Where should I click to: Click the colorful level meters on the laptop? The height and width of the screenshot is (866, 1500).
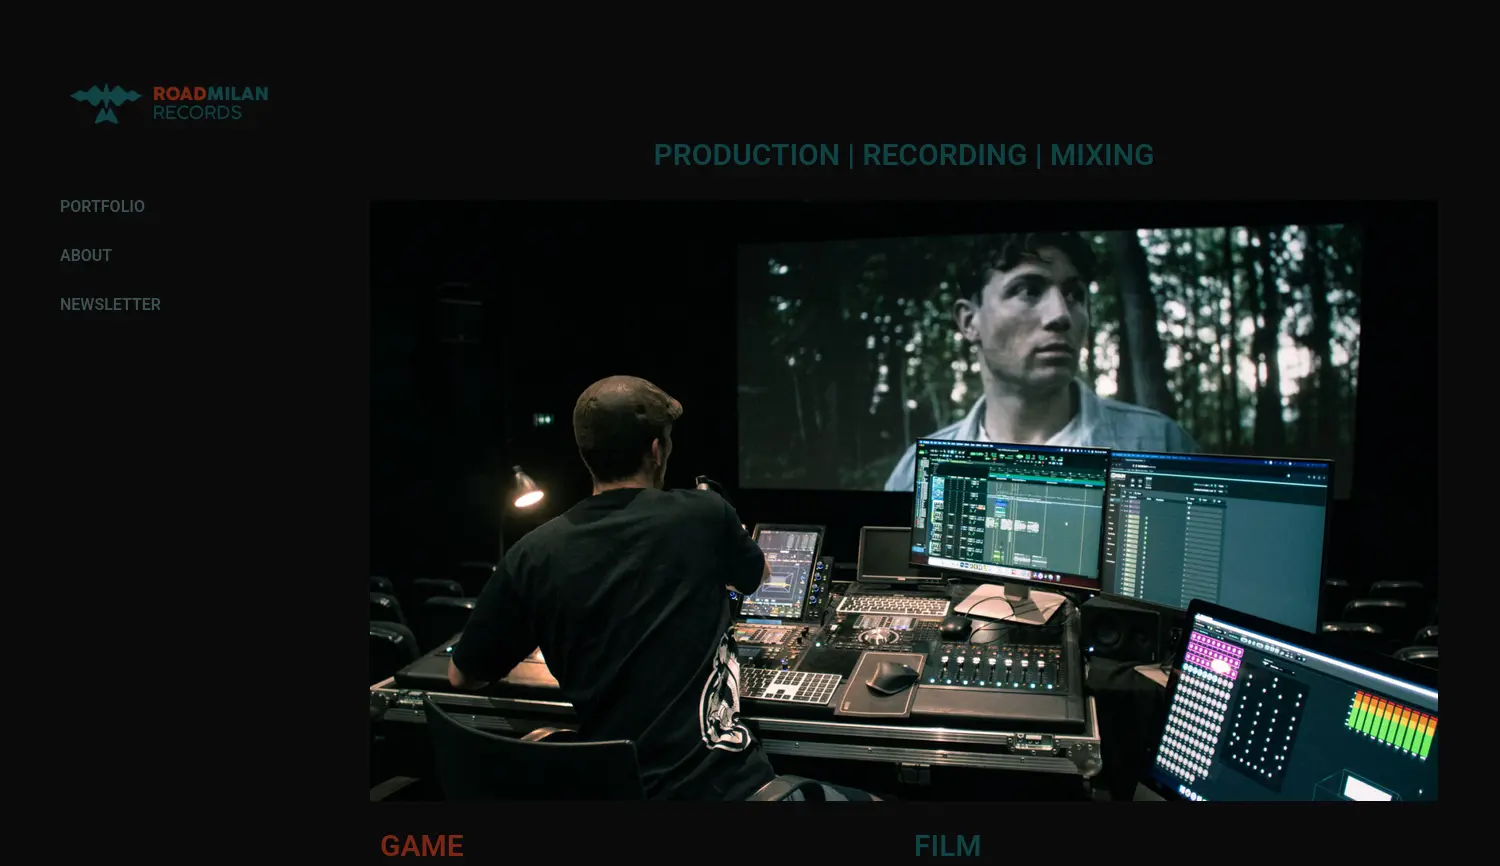[1392, 722]
